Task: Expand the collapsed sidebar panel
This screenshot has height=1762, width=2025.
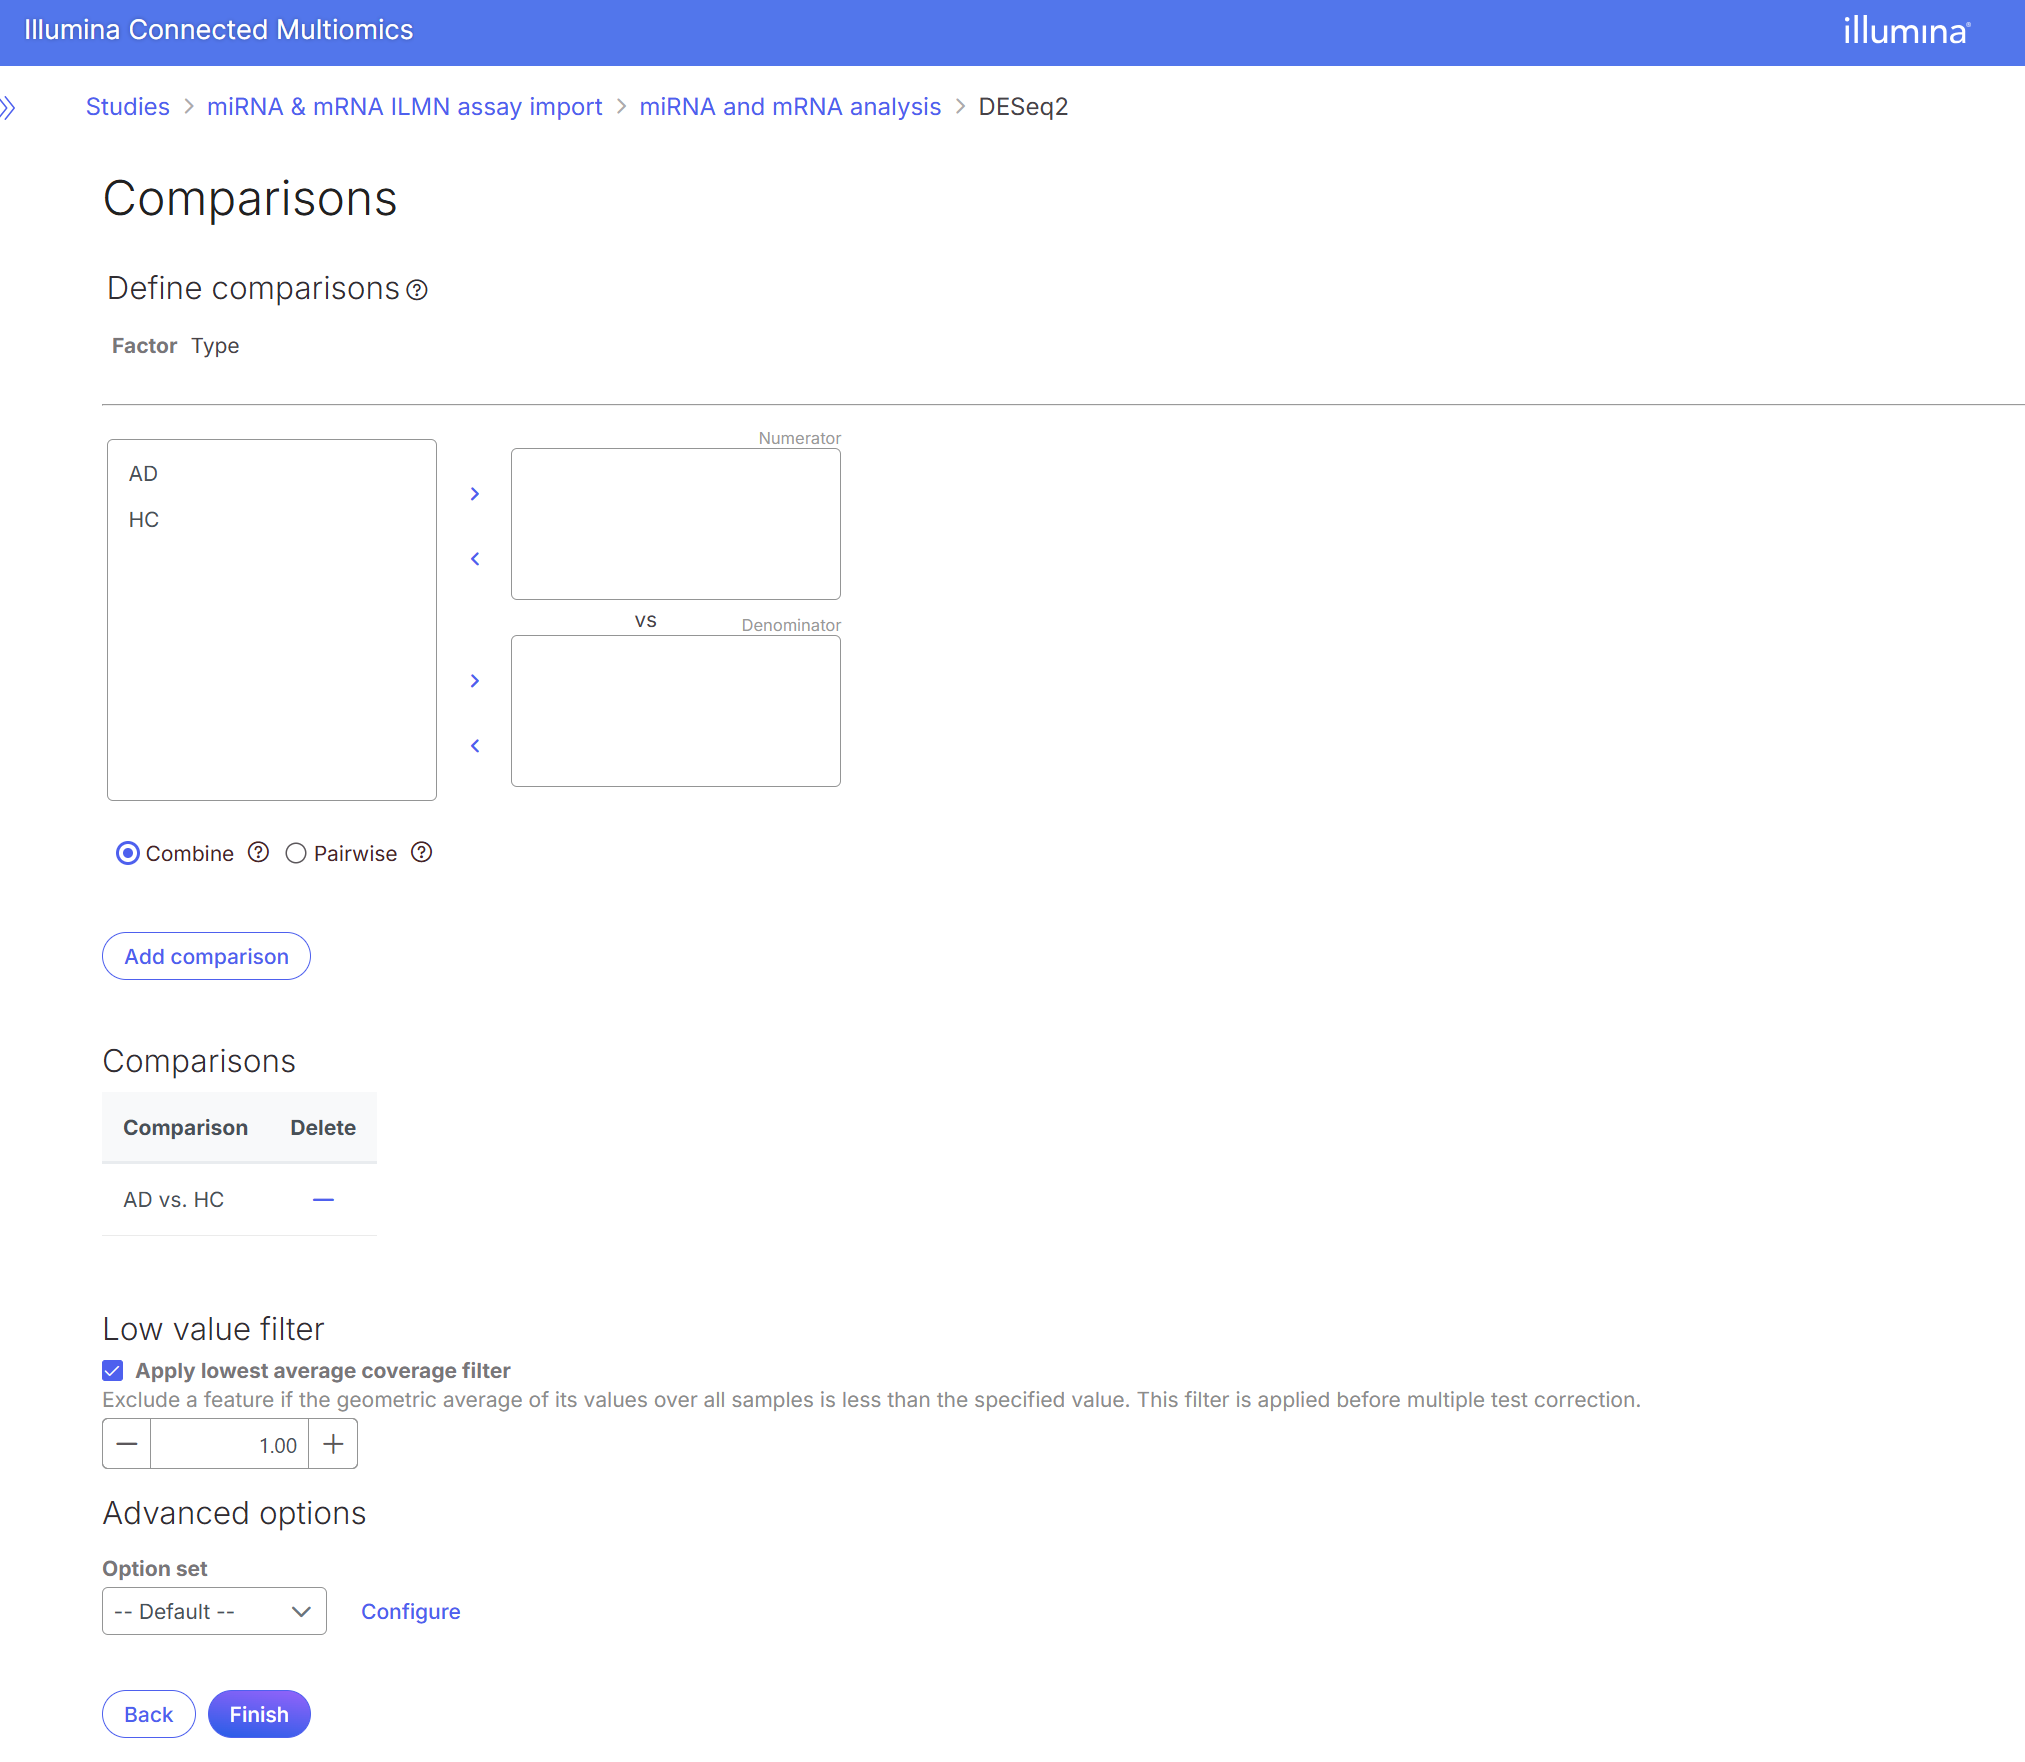Action: [x=9, y=107]
